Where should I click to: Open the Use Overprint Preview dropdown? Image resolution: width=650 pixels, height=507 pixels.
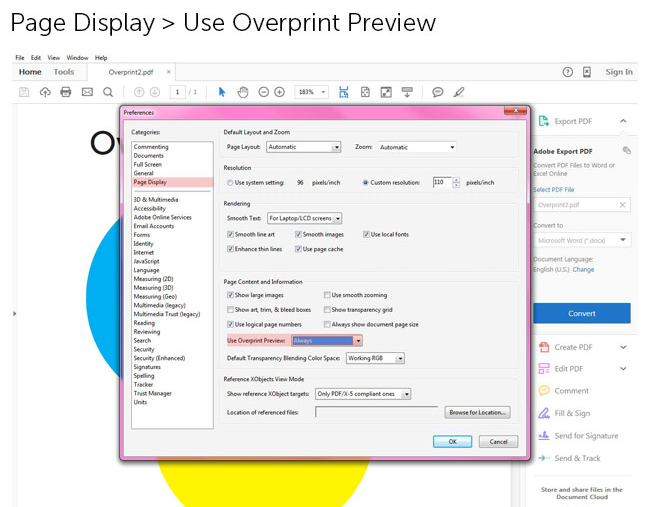(327, 341)
